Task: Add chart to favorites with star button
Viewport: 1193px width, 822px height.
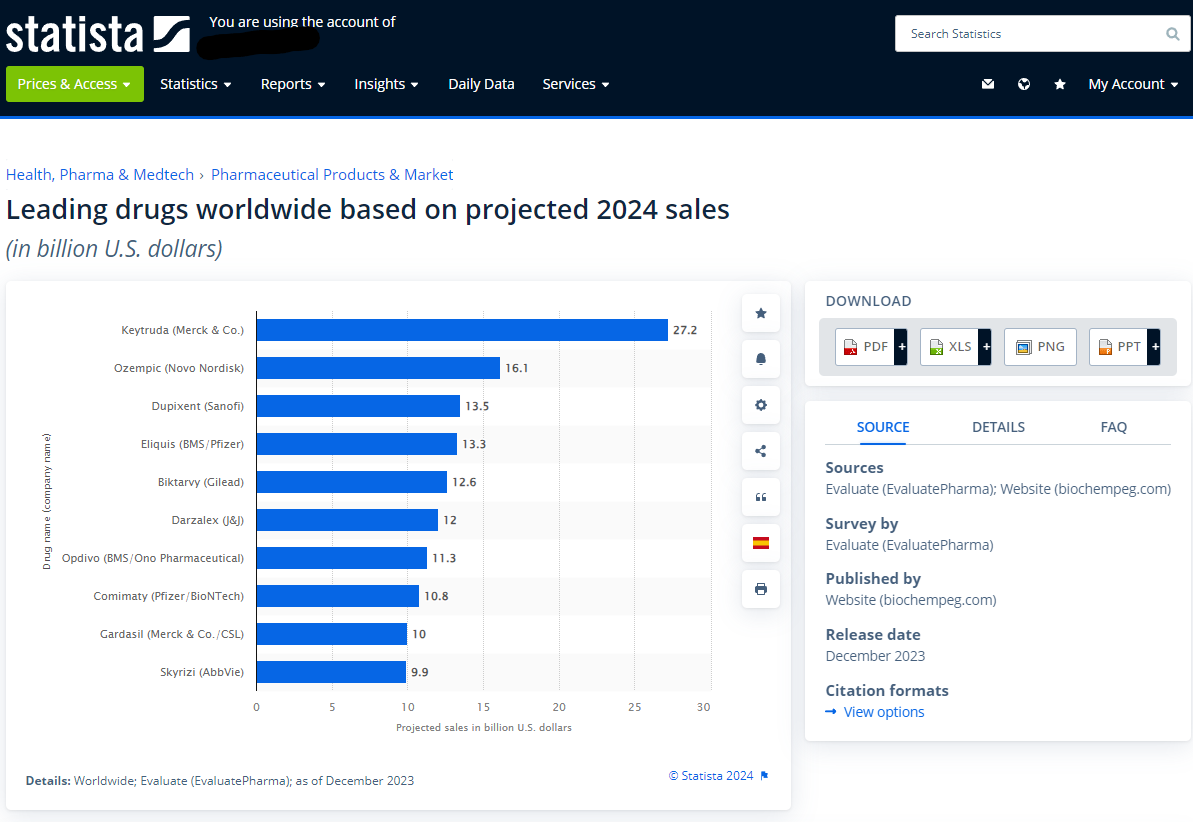Action: (761, 313)
